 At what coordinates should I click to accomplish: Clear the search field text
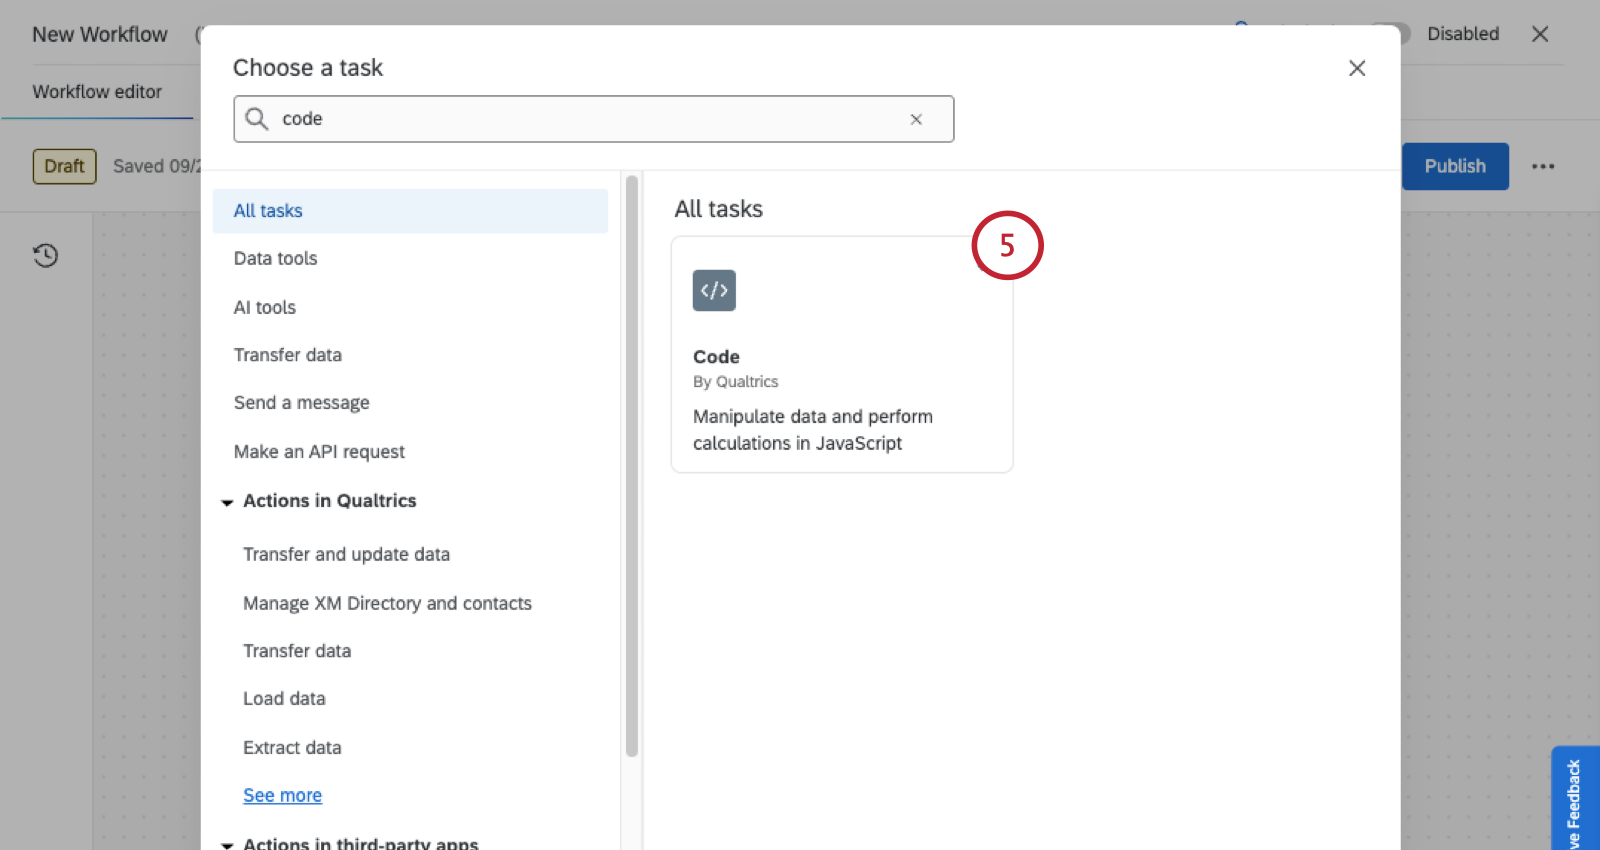[916, 119]
